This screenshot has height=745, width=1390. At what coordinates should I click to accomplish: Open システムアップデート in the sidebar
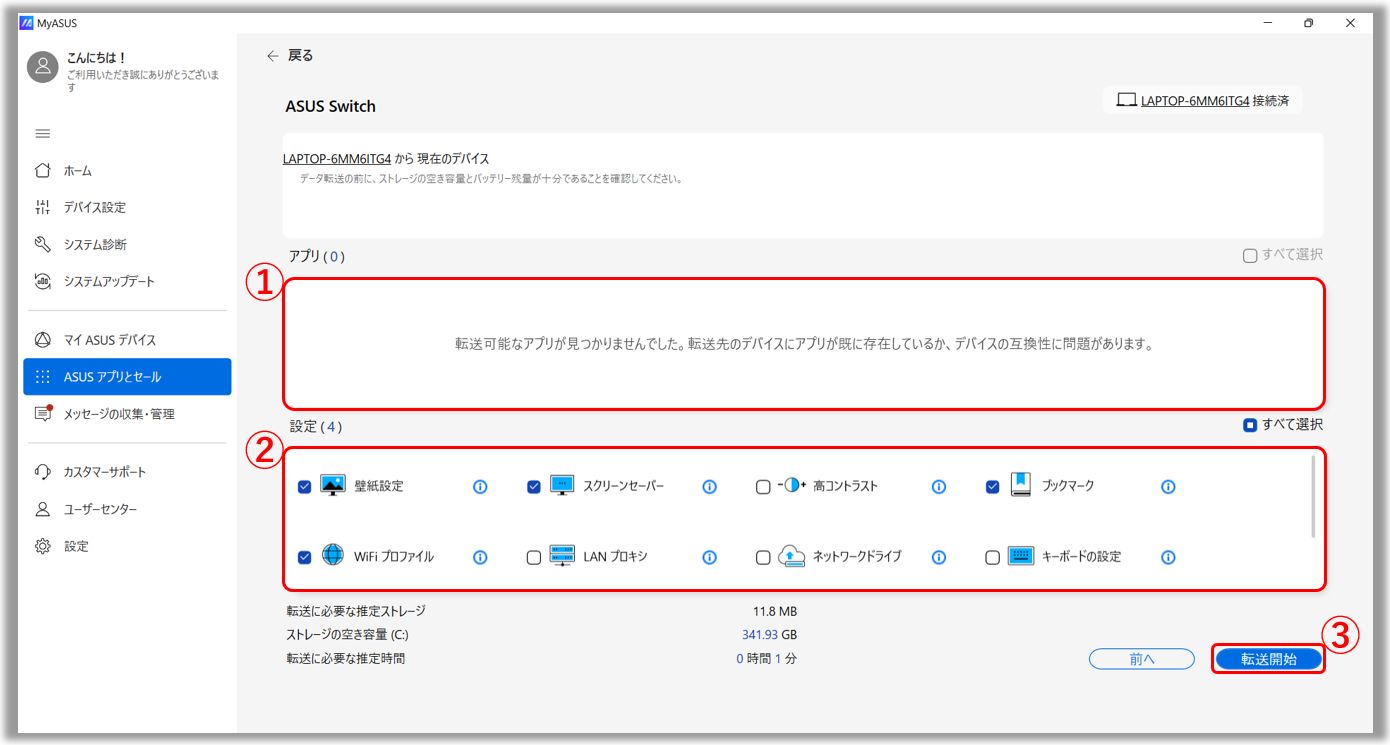point(95,282)
